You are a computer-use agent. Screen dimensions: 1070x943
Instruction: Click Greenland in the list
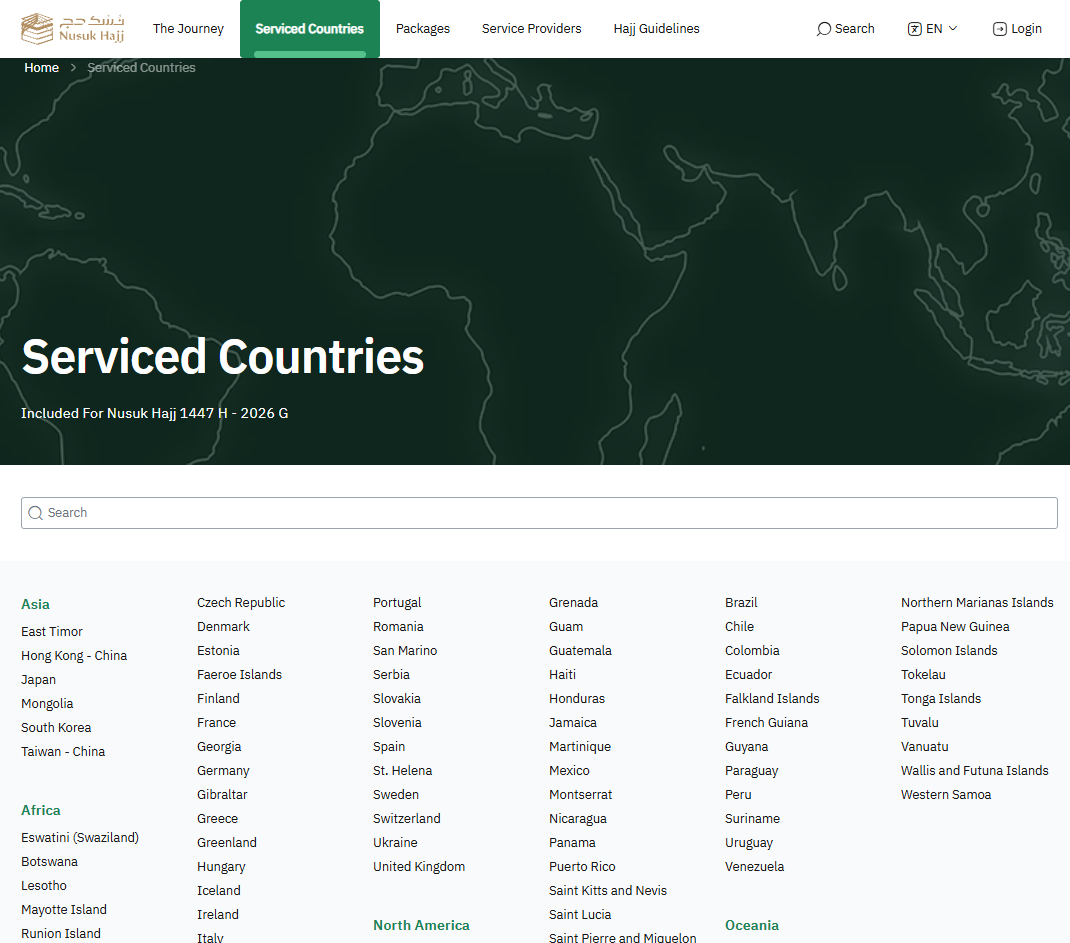(227, 843)
